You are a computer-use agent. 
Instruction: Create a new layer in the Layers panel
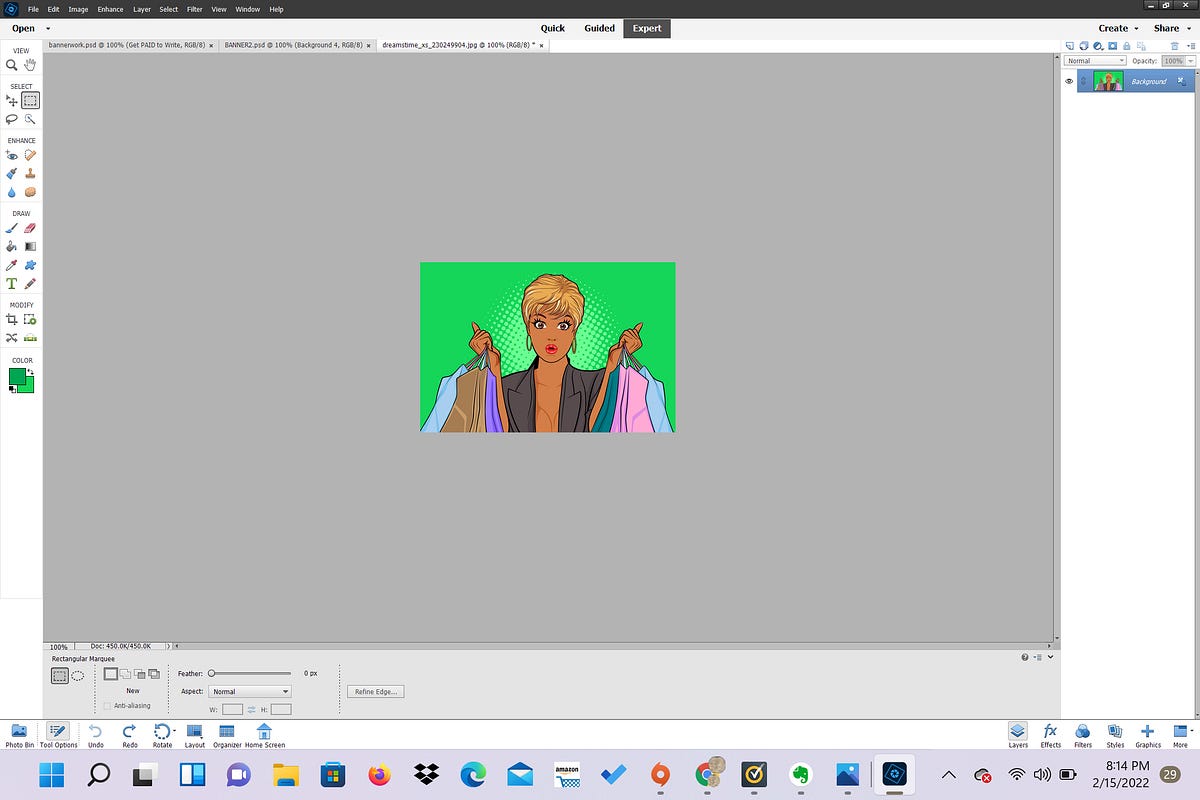pos(1068,45)
